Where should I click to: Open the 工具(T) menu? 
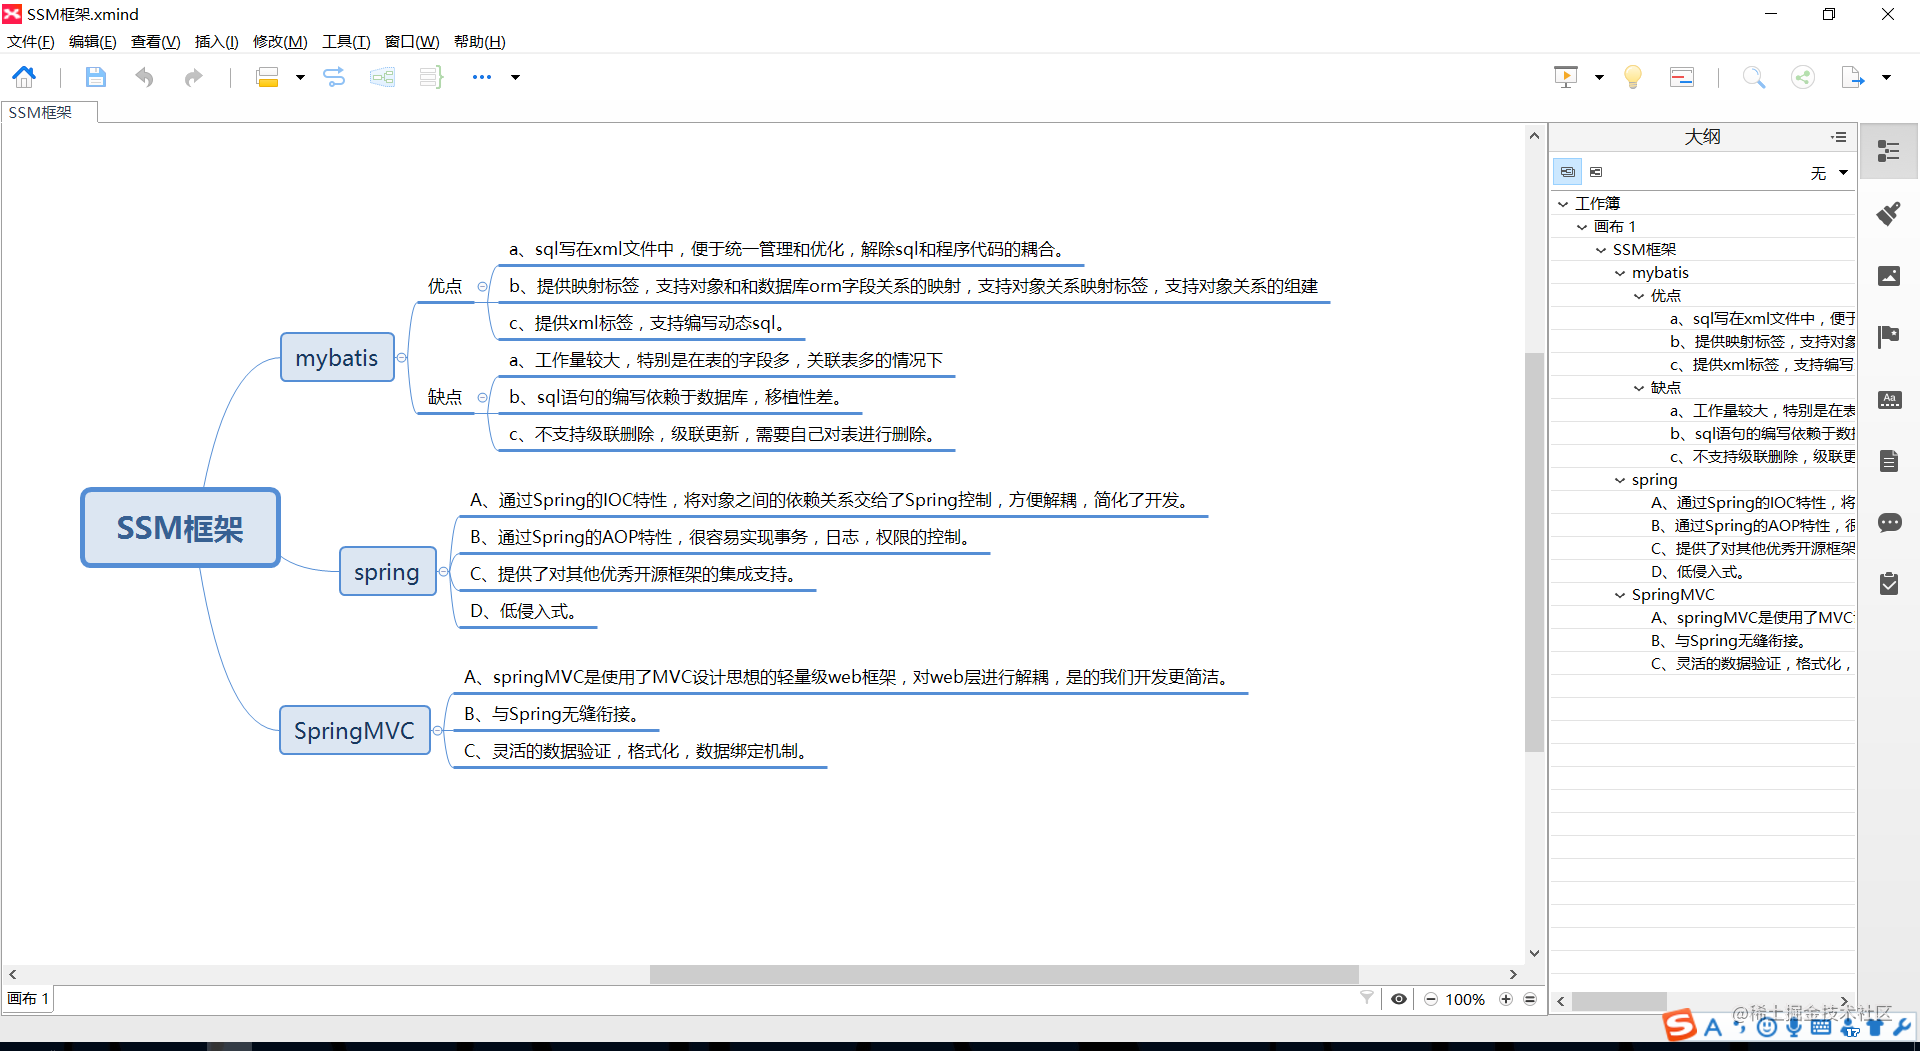pyautogui.click(x=344, y=41)
